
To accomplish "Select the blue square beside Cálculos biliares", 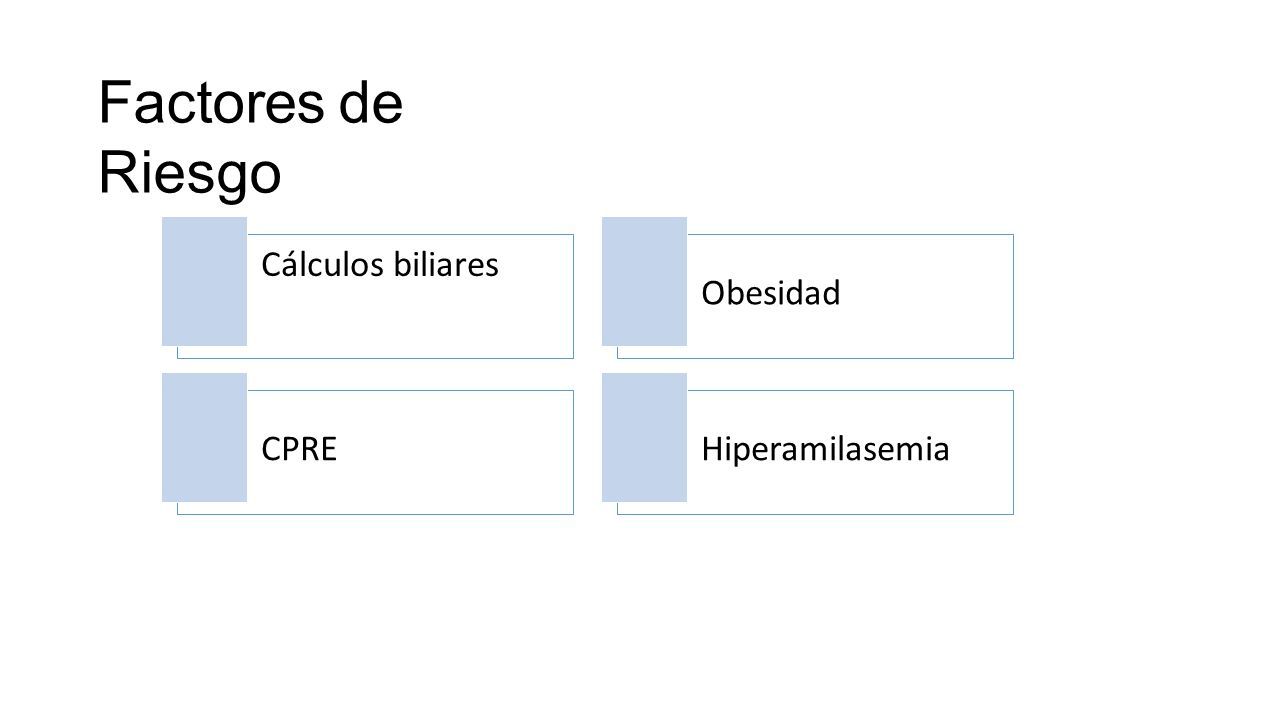I will coord(204,281).
